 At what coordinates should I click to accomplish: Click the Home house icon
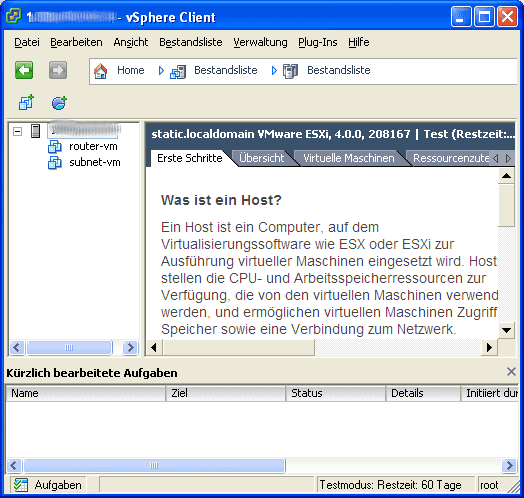point(100,71)
